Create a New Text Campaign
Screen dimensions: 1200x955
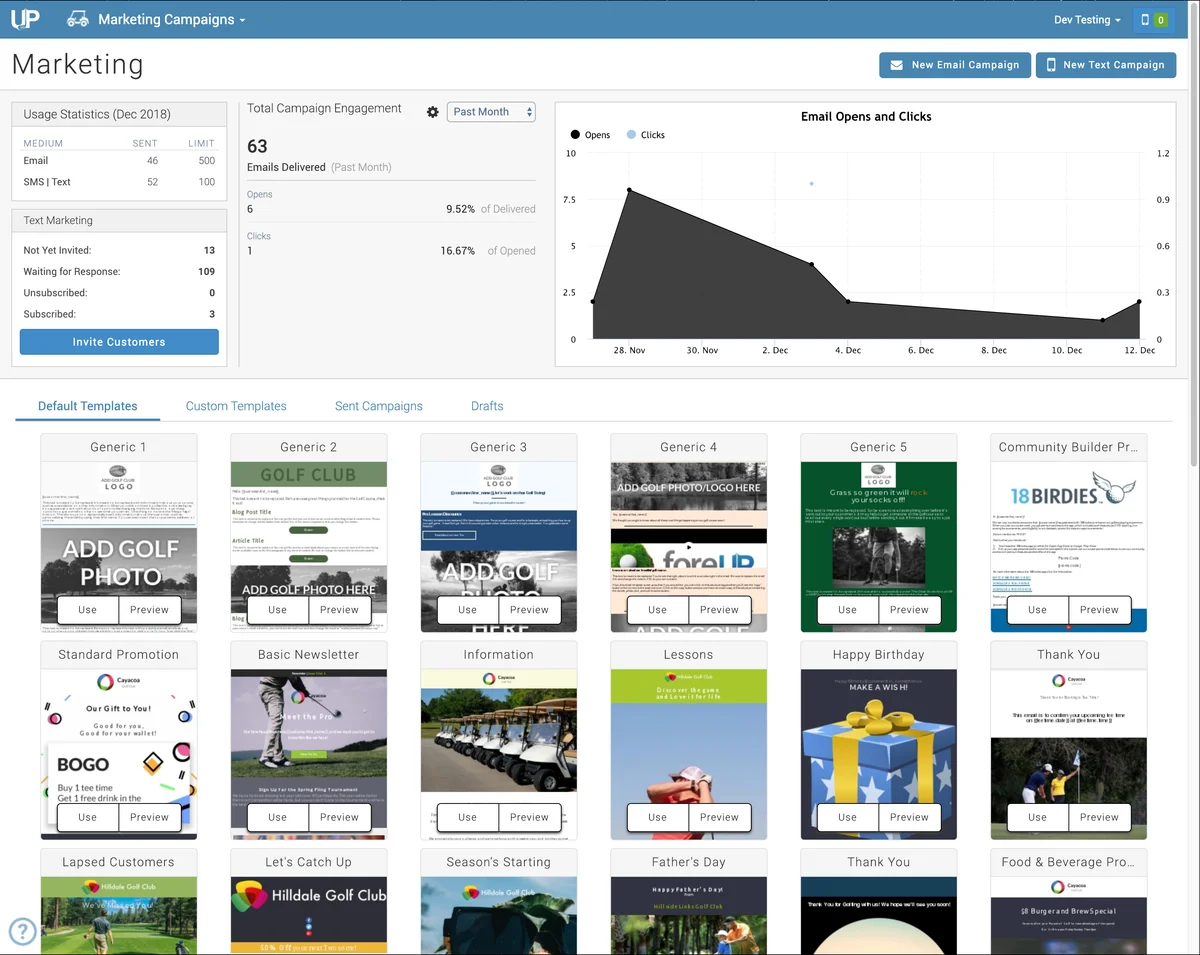pyautogui.click(x=1105, y=64)
